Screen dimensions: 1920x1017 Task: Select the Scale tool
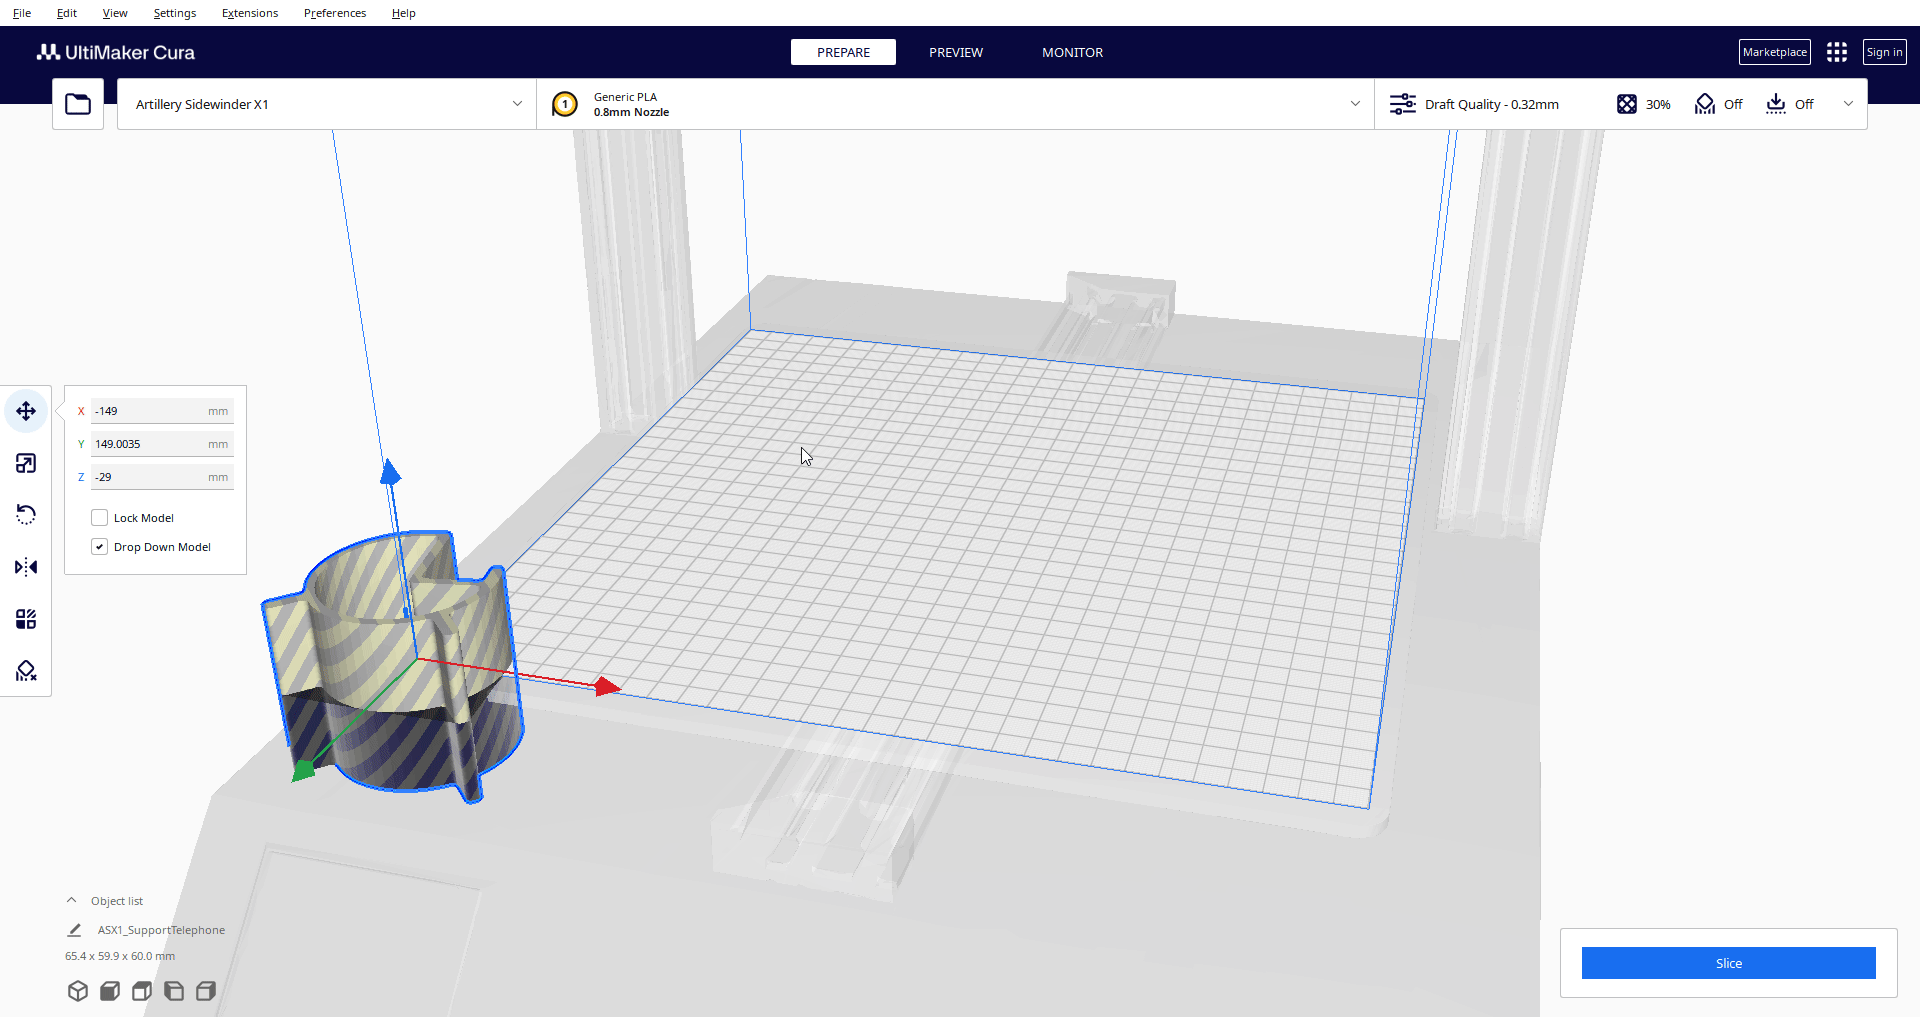pyautogui.click(x=26, y=463)
